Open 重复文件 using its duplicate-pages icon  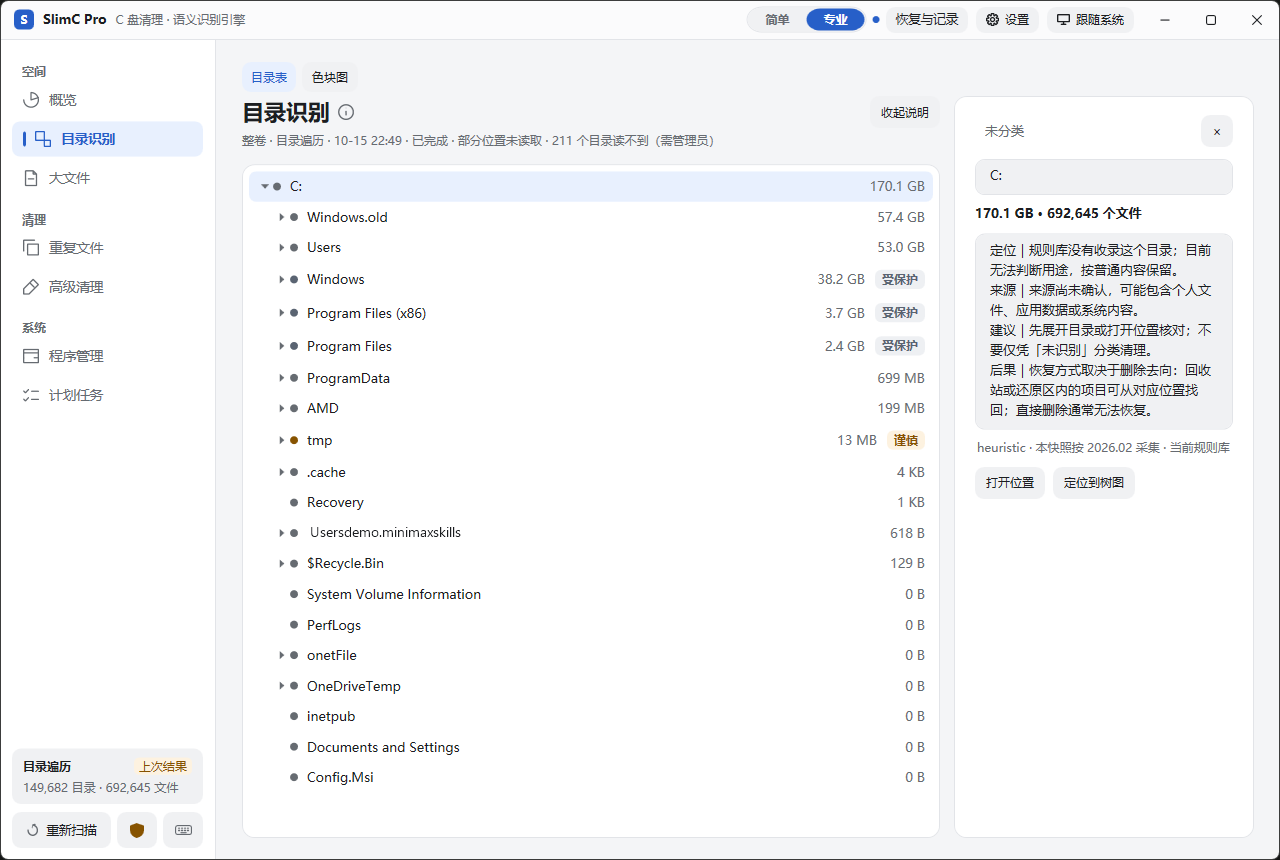31,248
